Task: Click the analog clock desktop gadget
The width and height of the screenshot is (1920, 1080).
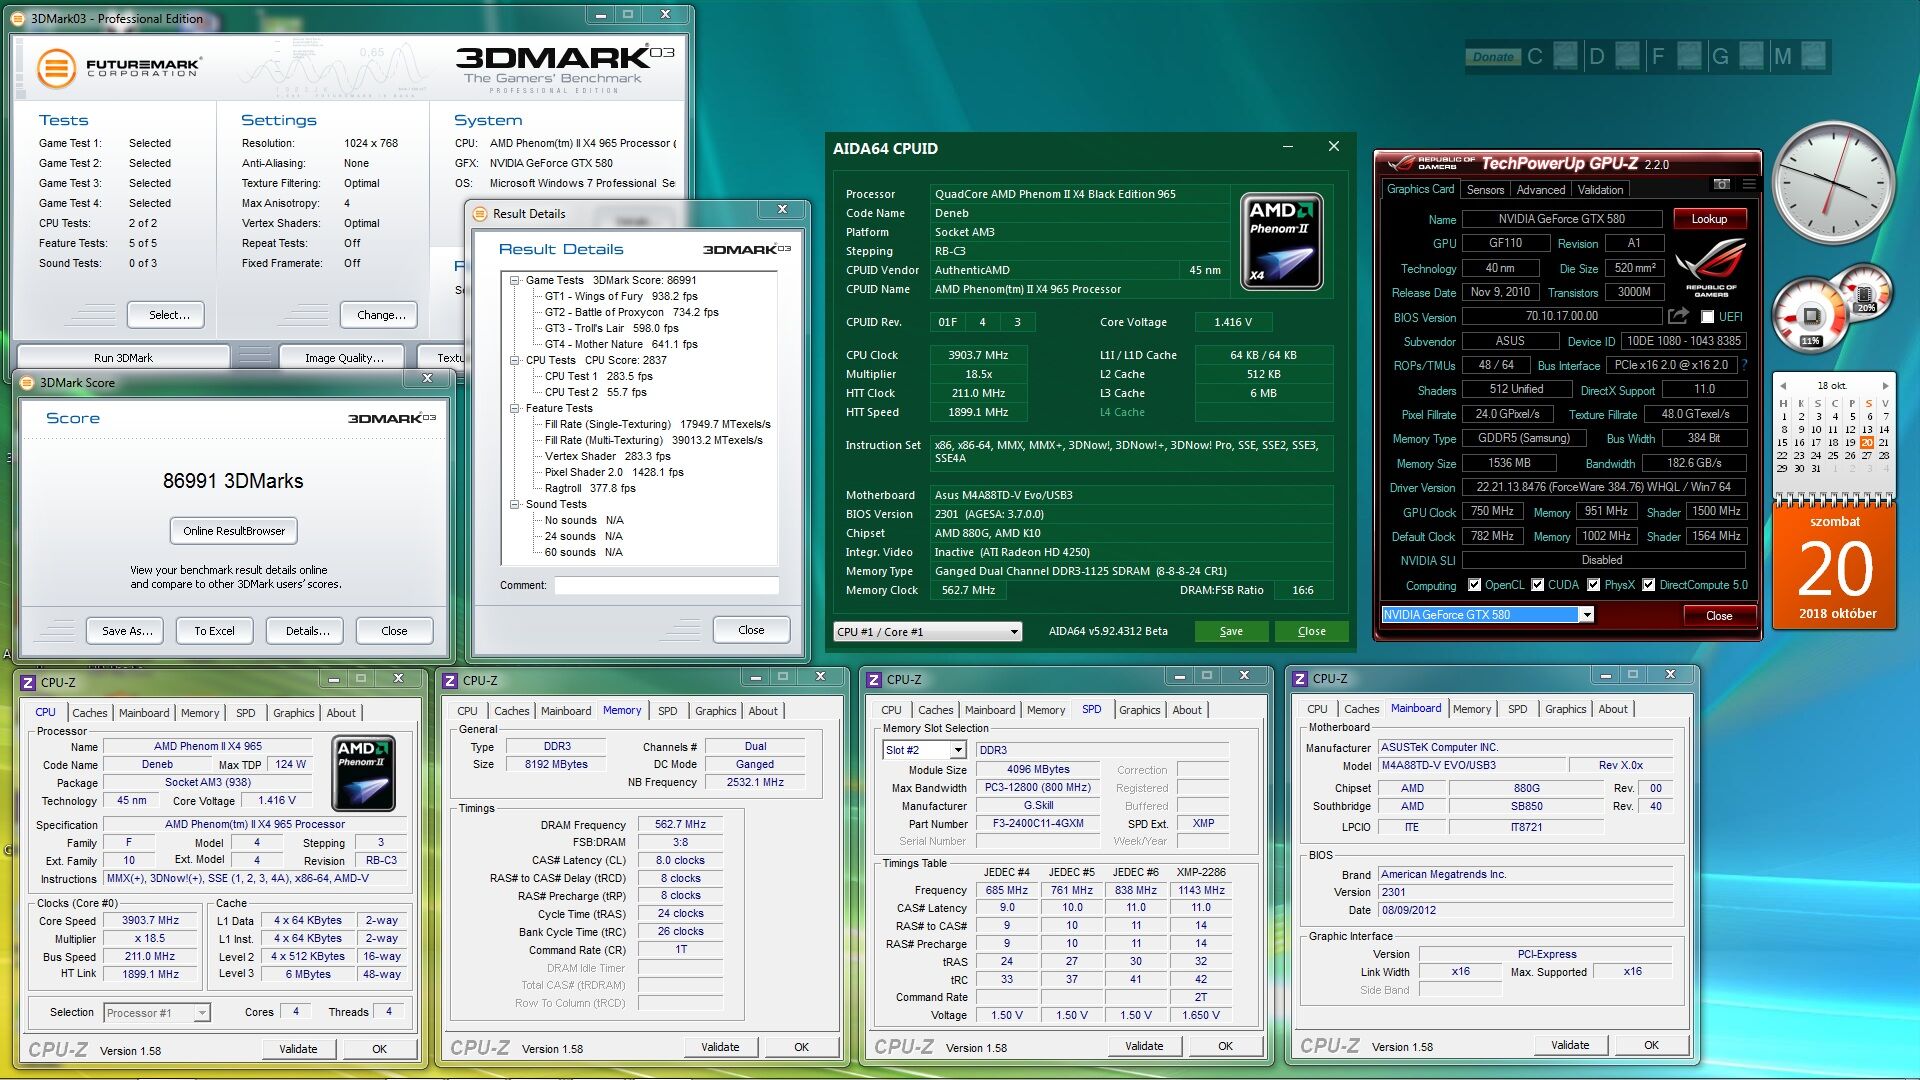Action: tap(1833, 183)
